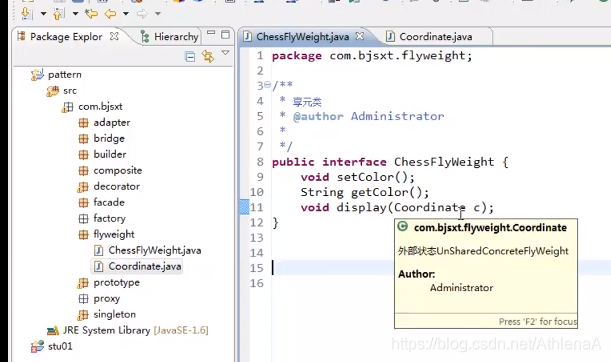
Task: Click the 'getColor' method name
Action: click(x=380, y=192)
